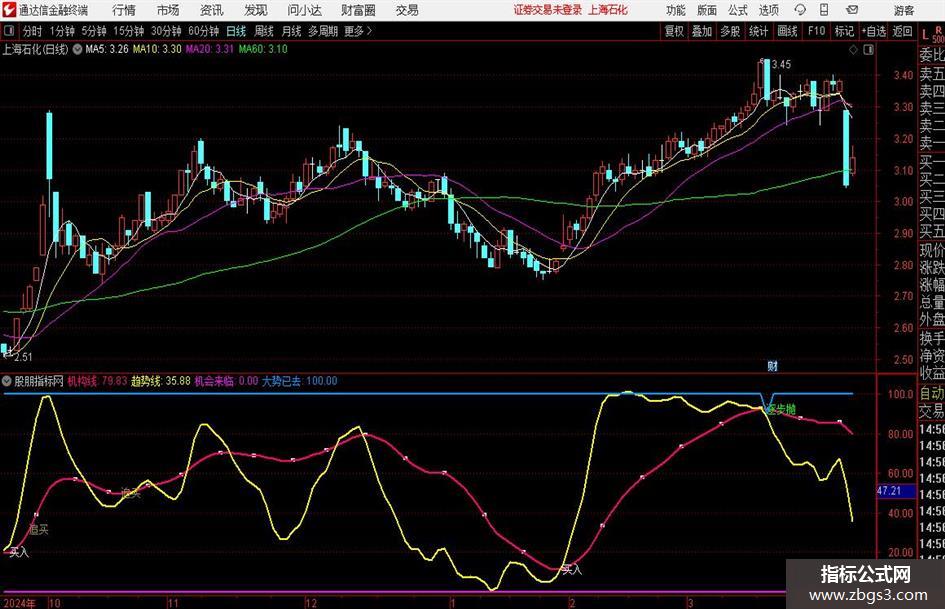Open the customer service headset icon

[800, 10]
